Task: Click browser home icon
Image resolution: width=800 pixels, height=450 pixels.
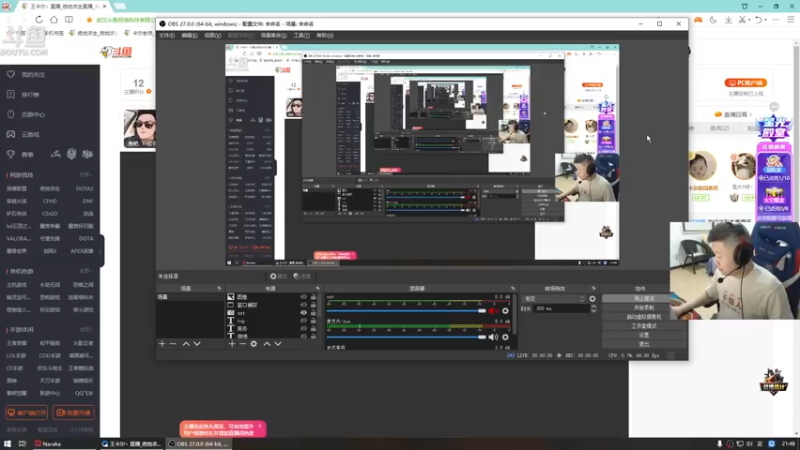Action: (x=54, y=19)
